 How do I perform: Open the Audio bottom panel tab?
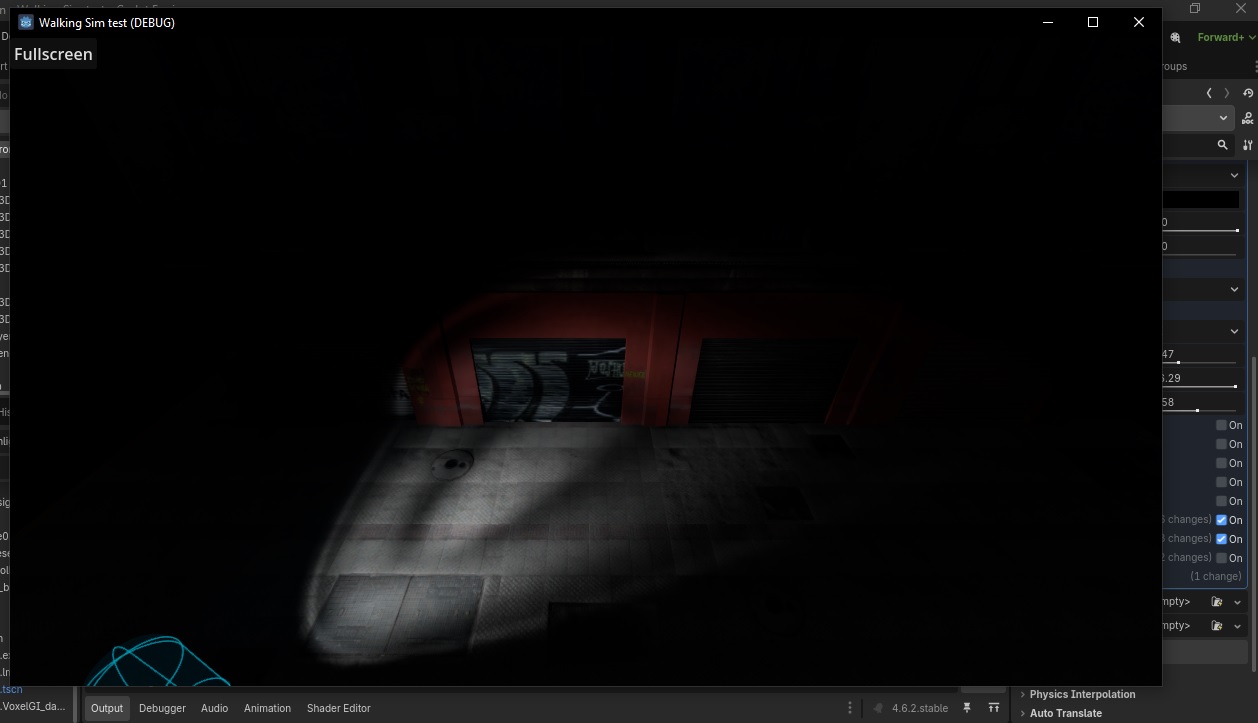[215, 708]
